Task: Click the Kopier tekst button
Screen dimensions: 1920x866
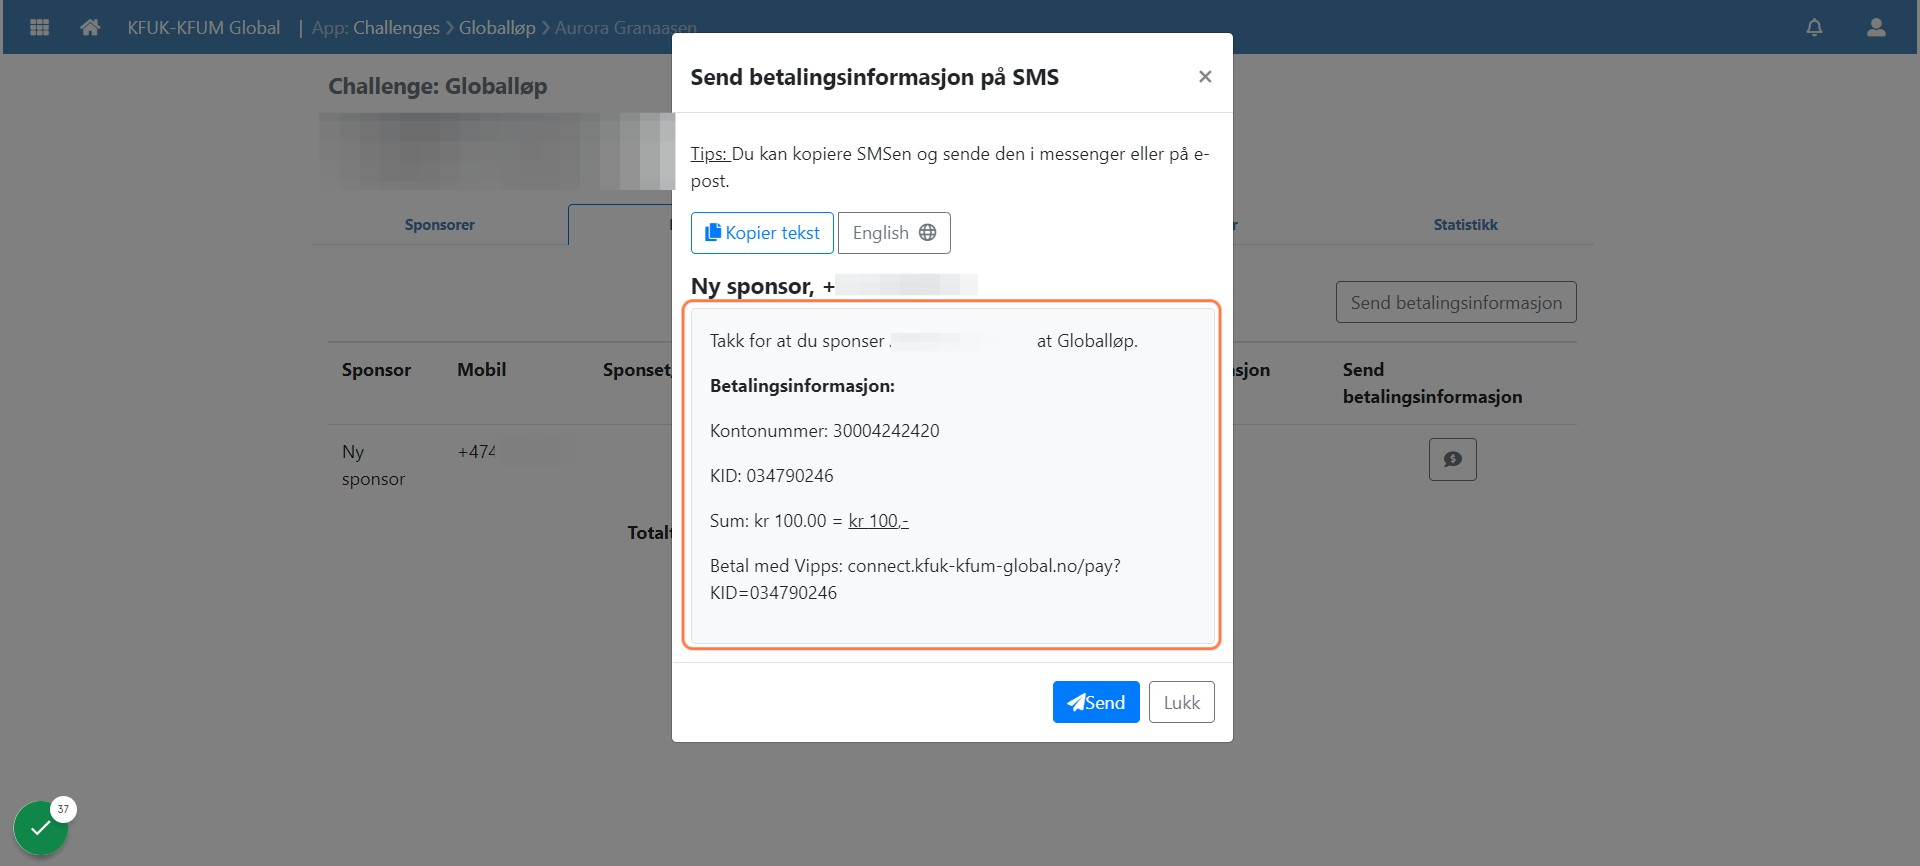Action: (x=762, y=233)
